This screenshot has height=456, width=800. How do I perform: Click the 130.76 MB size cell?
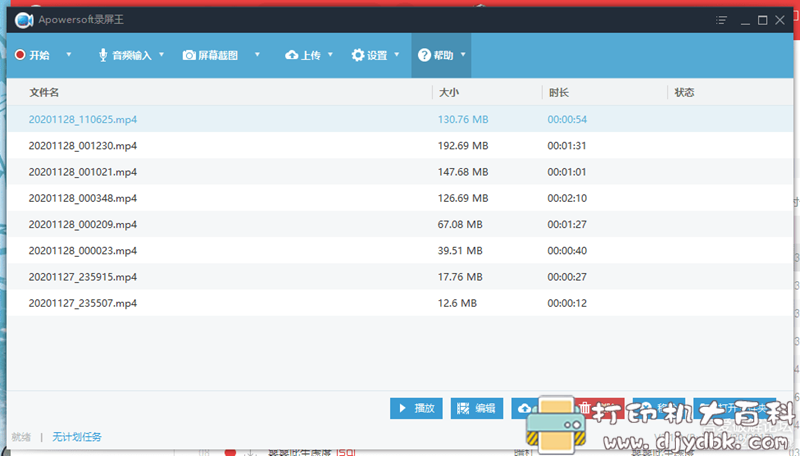463,119
